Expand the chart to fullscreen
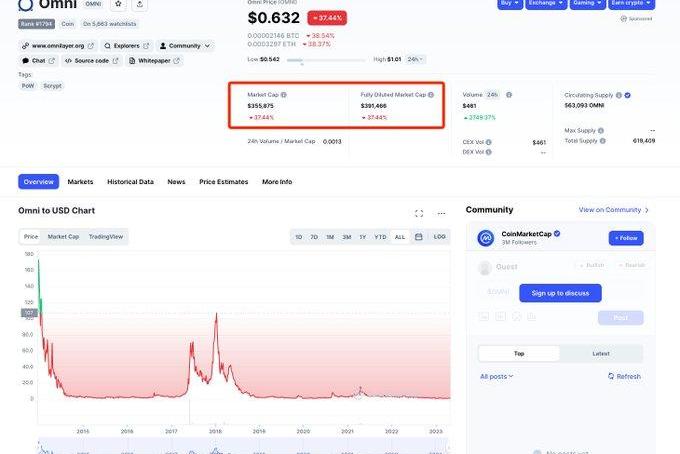 [x=419, y=213]
